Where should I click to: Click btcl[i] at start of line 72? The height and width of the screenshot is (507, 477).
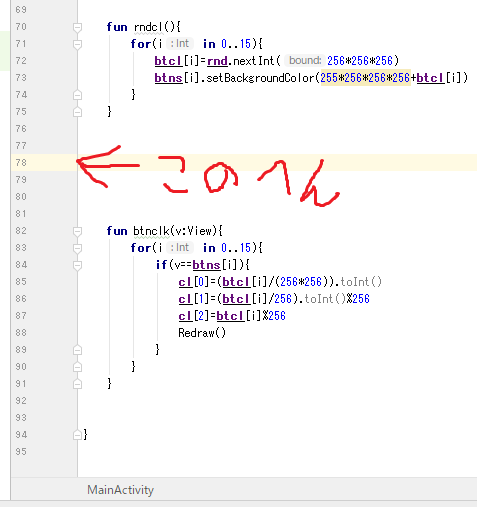coord(177,61)
